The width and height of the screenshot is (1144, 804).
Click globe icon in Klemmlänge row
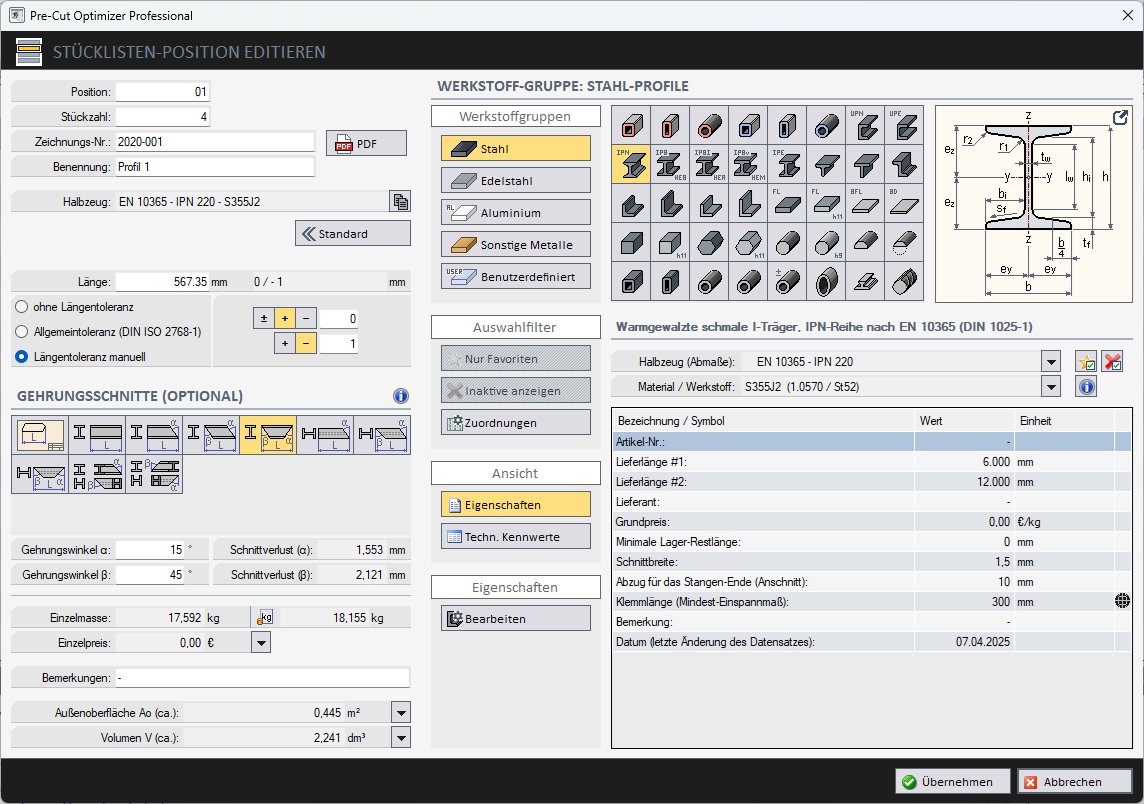pos(1122,601)
